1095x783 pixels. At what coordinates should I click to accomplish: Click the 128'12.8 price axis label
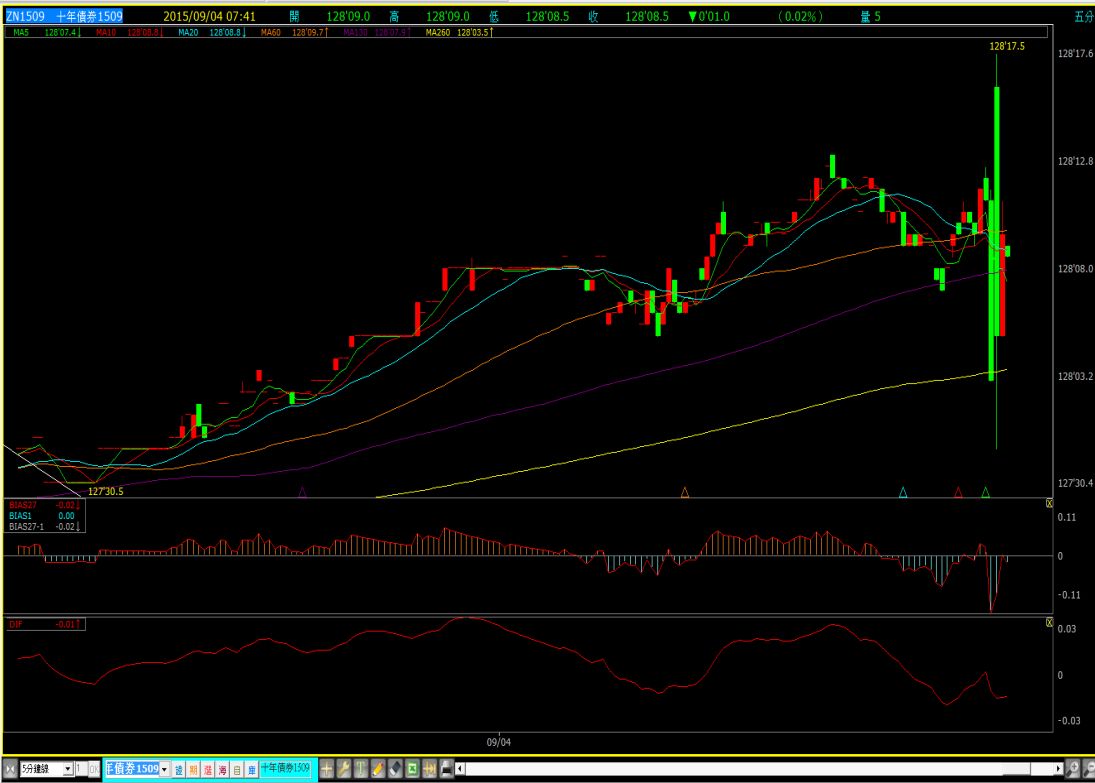[x=1075, y=161]
